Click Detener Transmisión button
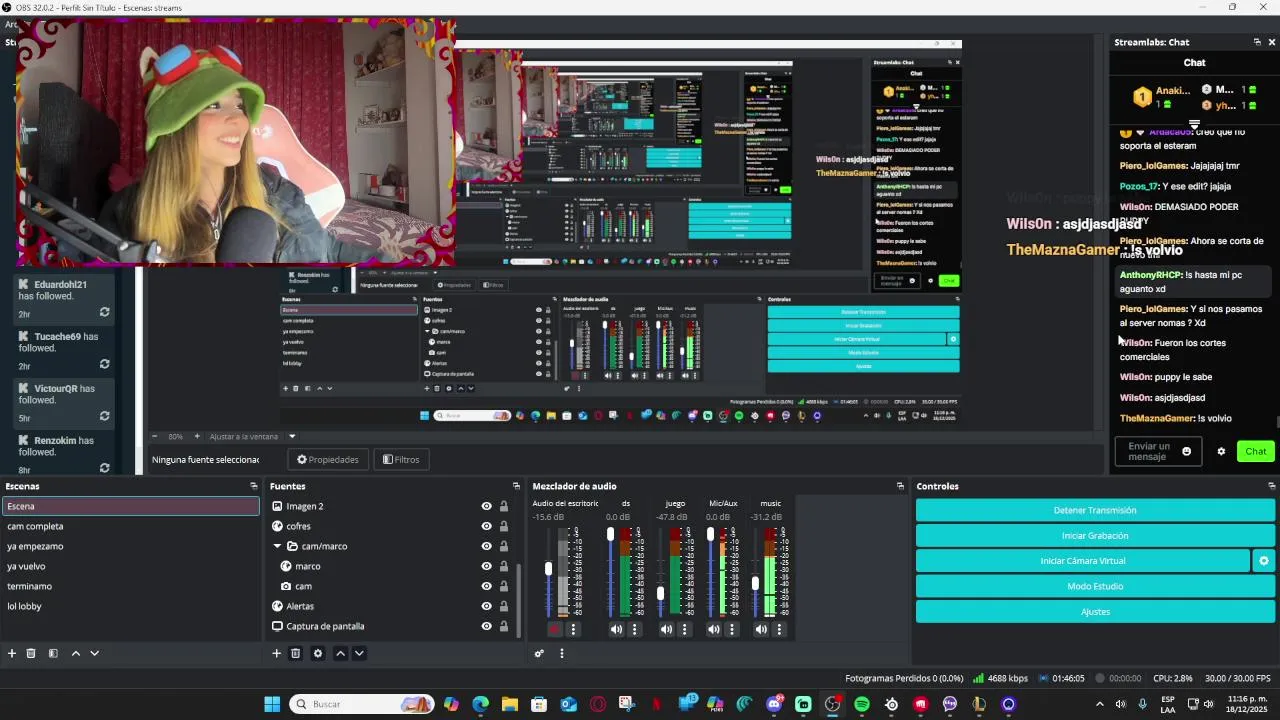 click(1095, 510)
